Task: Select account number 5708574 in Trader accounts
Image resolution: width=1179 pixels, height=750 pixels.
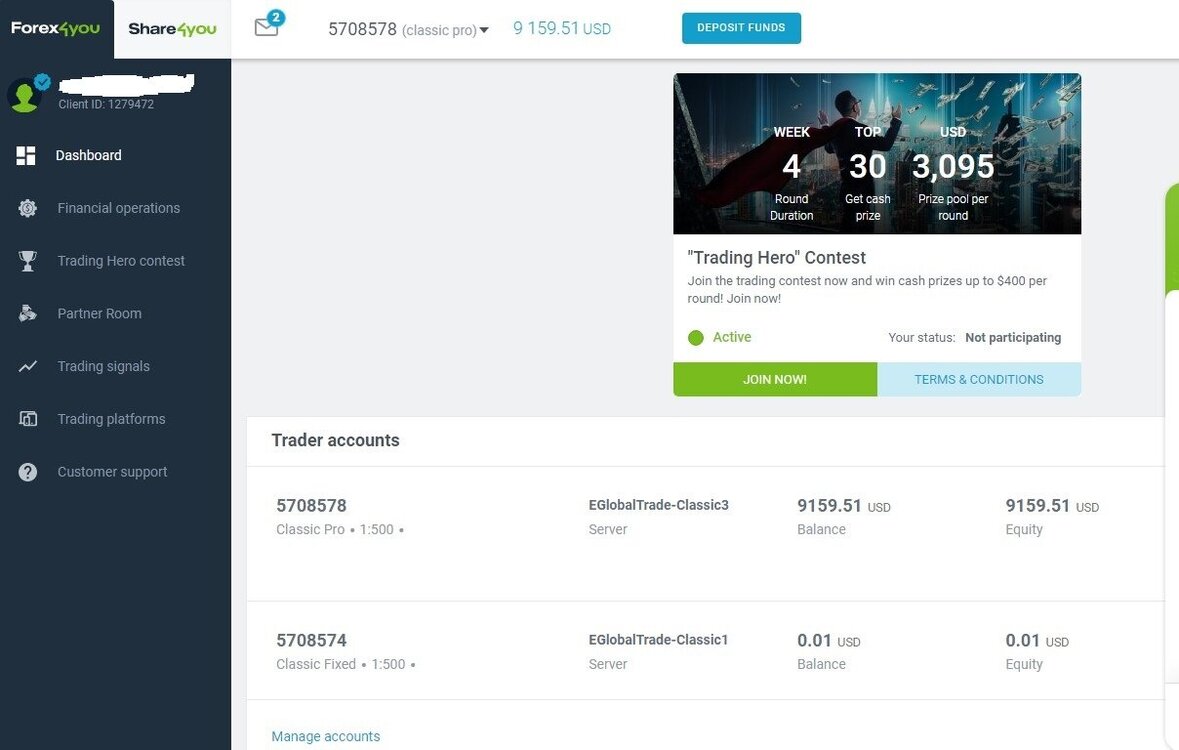Action: pyautogui.click(x=311, y=640)
